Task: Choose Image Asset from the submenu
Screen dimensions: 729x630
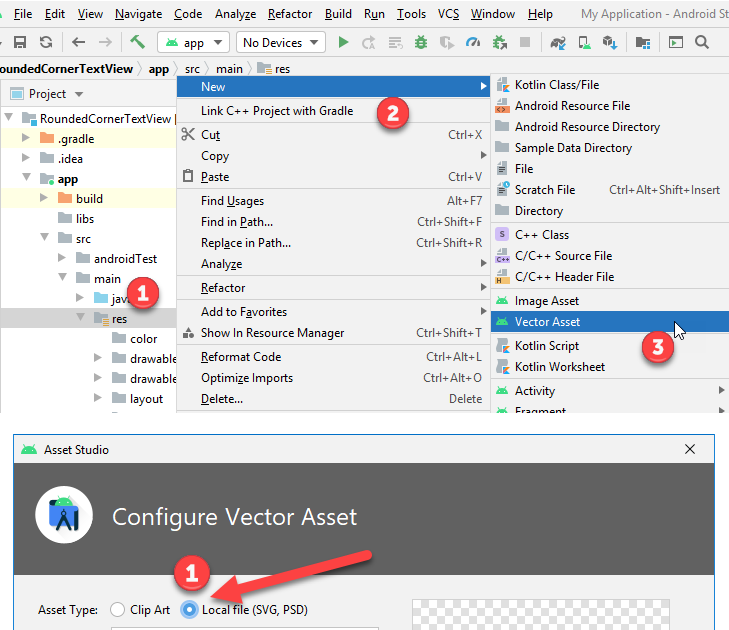Action: pyautogui.click(x=610, y=301)
